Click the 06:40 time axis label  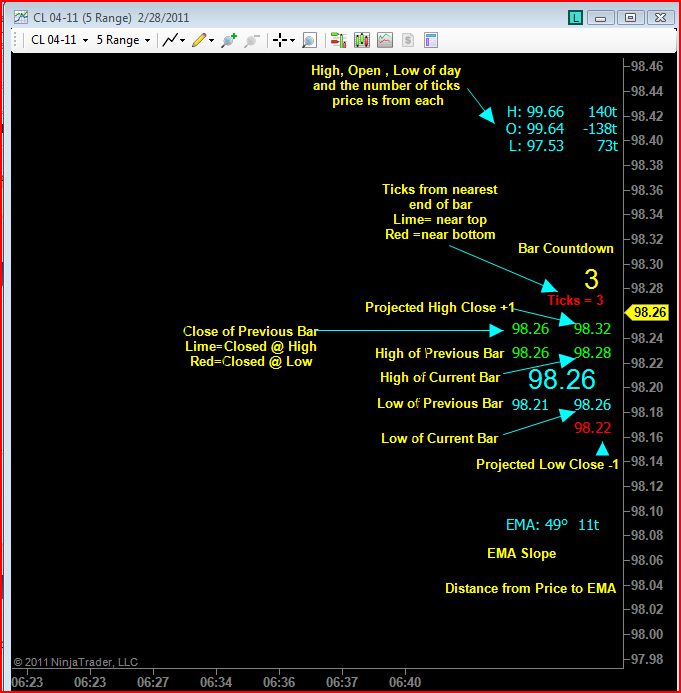click(405, 682)
